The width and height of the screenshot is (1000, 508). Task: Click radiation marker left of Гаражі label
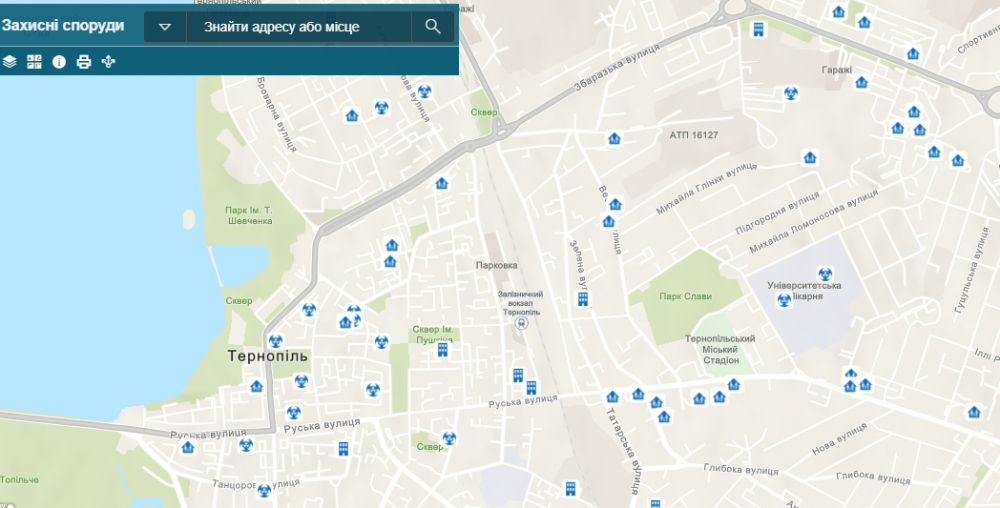[x=789, y=94]
